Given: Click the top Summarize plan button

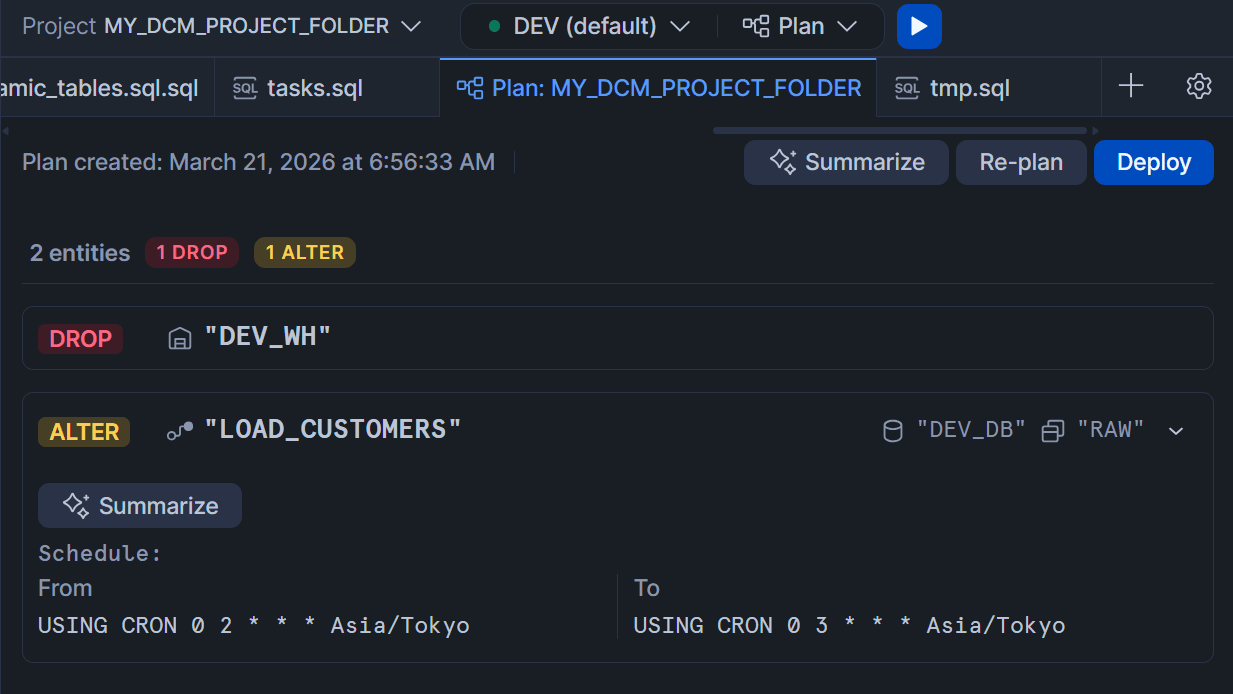Looking at the screenshot, I should pos(846,163).
